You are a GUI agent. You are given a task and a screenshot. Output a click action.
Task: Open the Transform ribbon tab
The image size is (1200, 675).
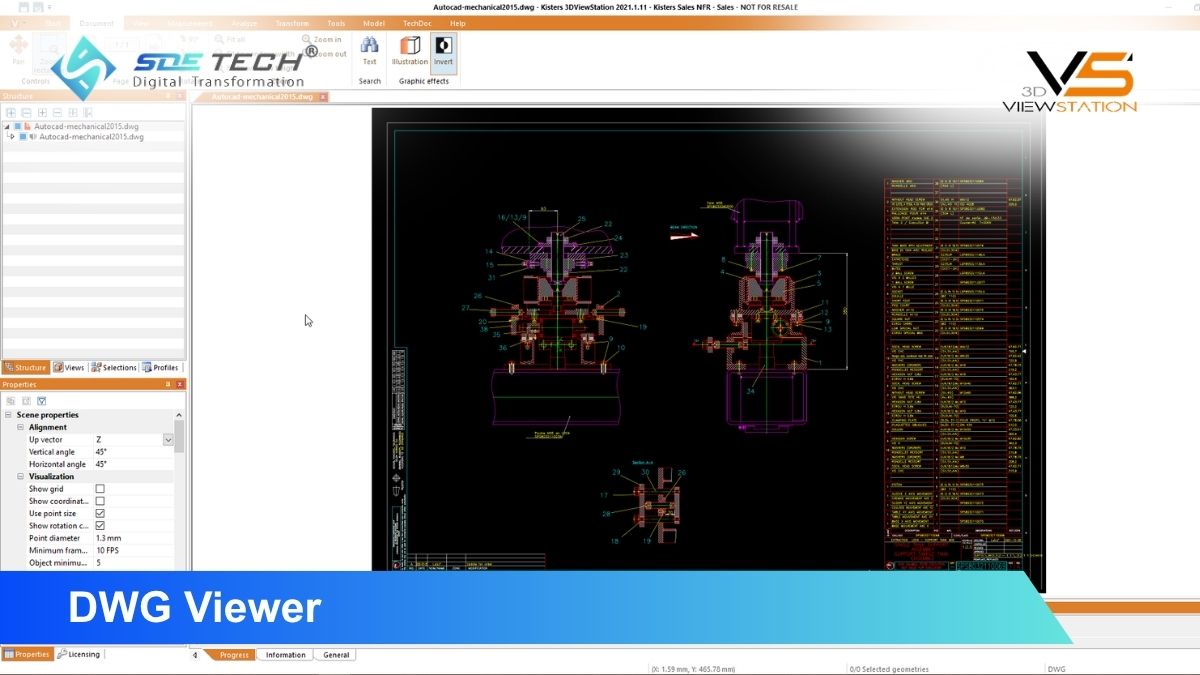point(292,23)
